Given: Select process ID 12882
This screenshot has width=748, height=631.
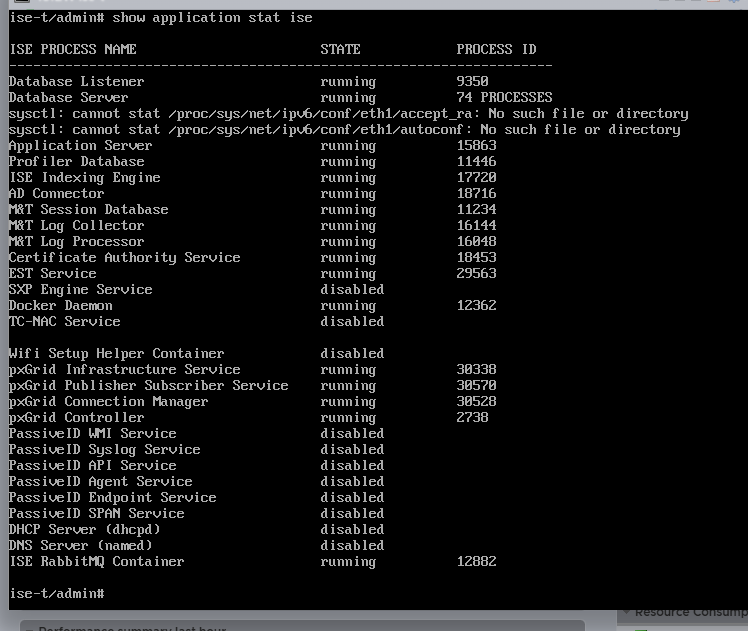Looking at the screenshot, I should [477, 562].
